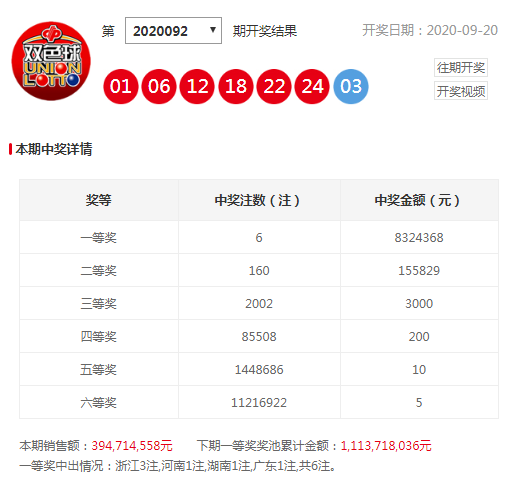506x489 pixels.
Task: Select the 五等奖 row label
Action: pyautogui.click(x=98, y=370)
